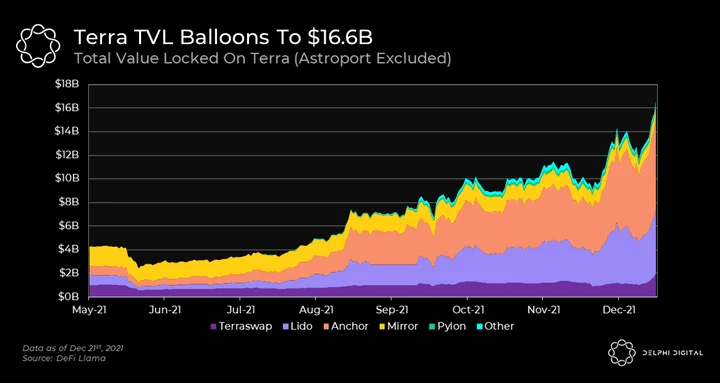
Task: Select the yellow Mirror legend swatch
Action: 381,327
